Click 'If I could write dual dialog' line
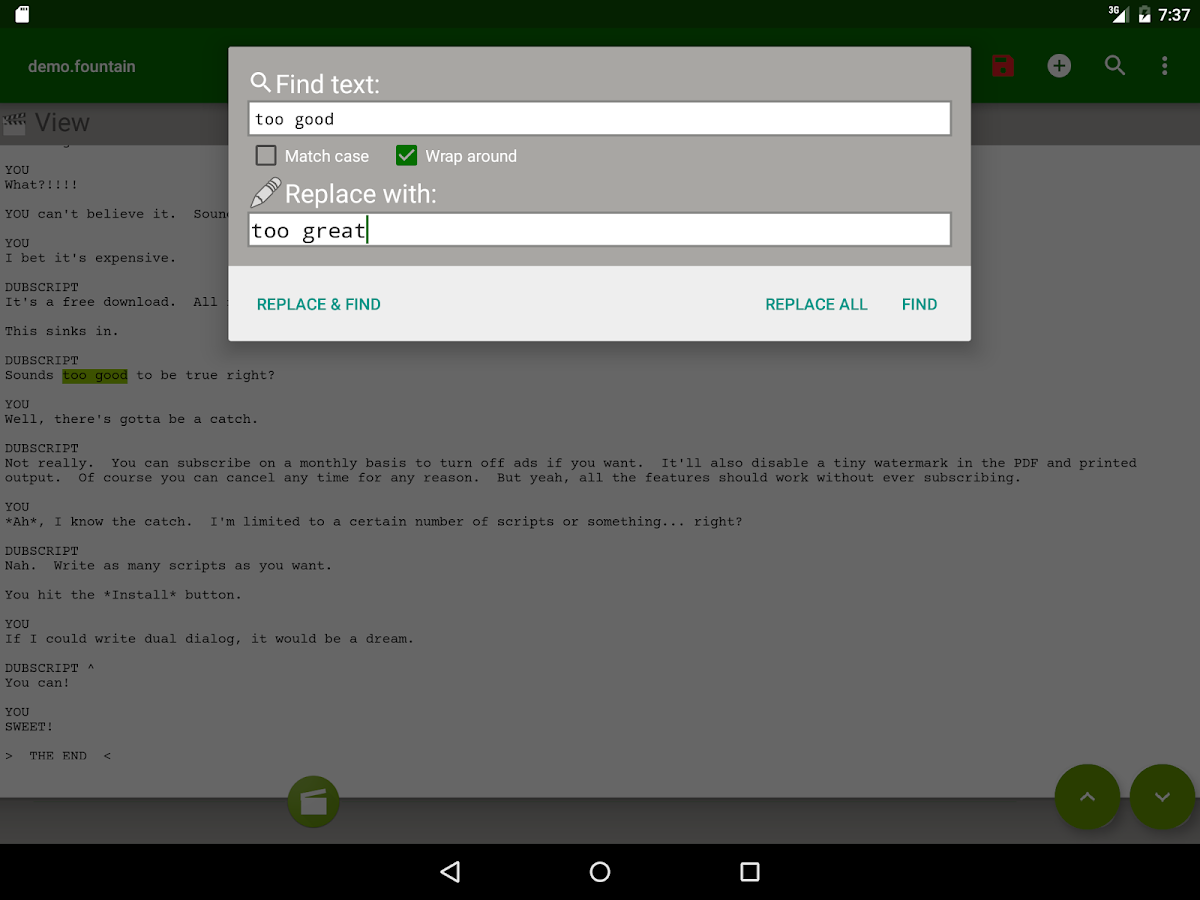Image resolution: width=1200 pixels, height=900 pixels. click(x=209, y=639)
